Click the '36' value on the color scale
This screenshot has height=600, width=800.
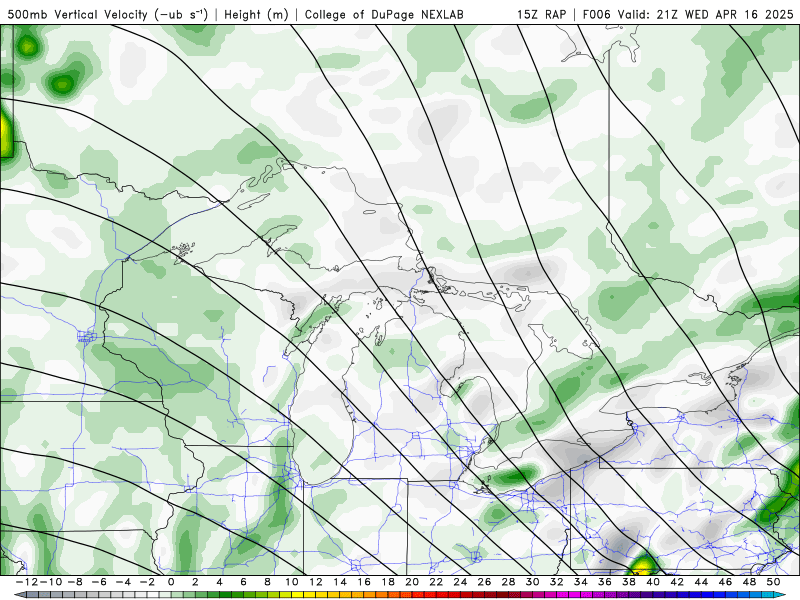[605, 582]
